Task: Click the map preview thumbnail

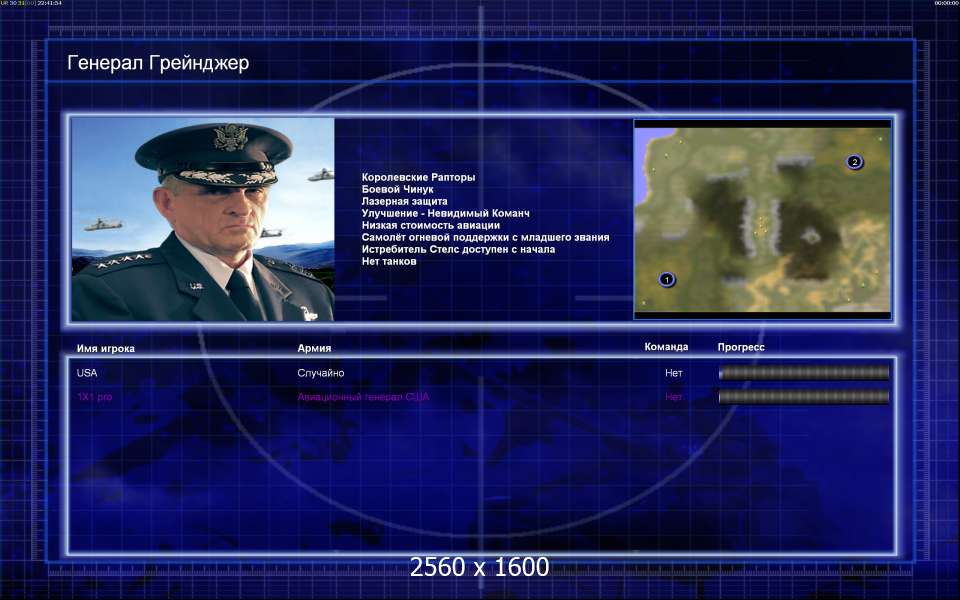Action: [762, 220]
